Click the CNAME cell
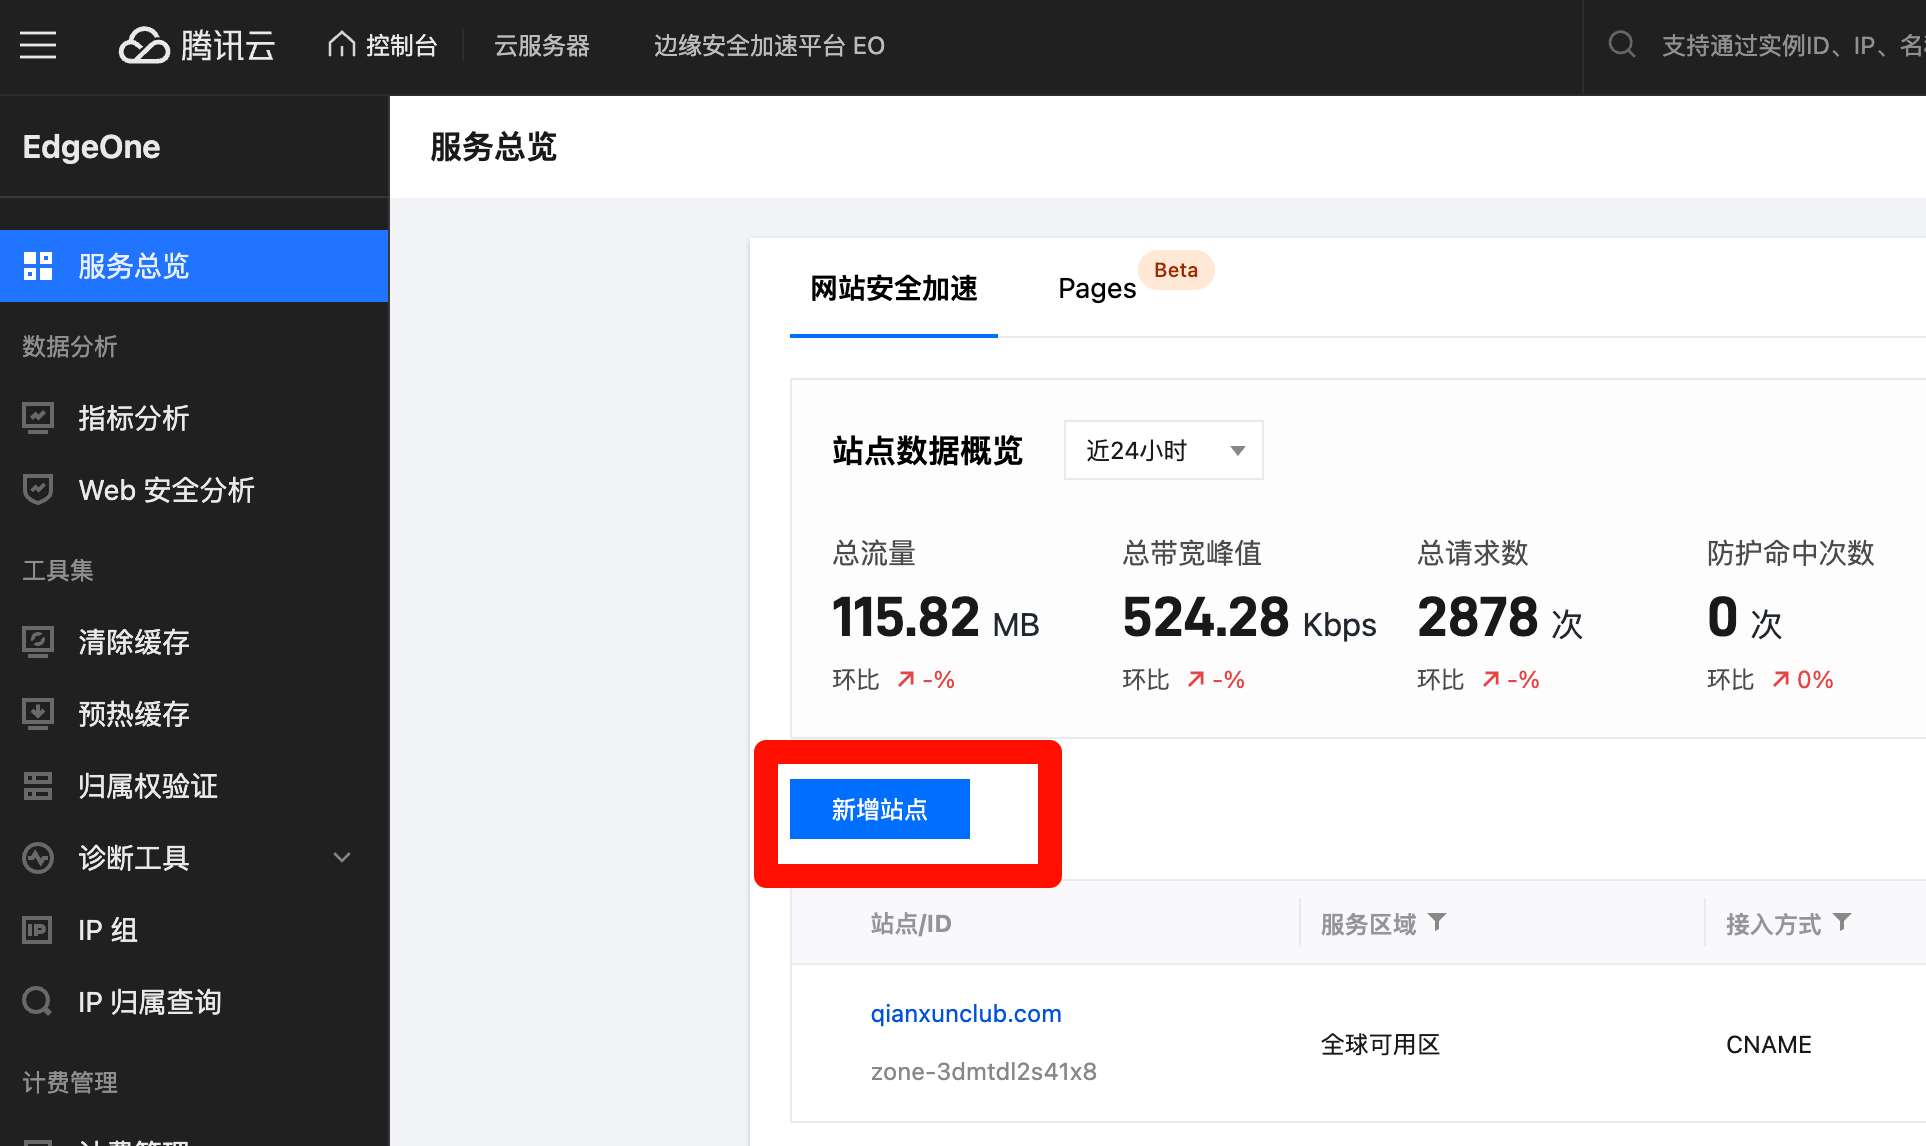 click(1769, 1045)
